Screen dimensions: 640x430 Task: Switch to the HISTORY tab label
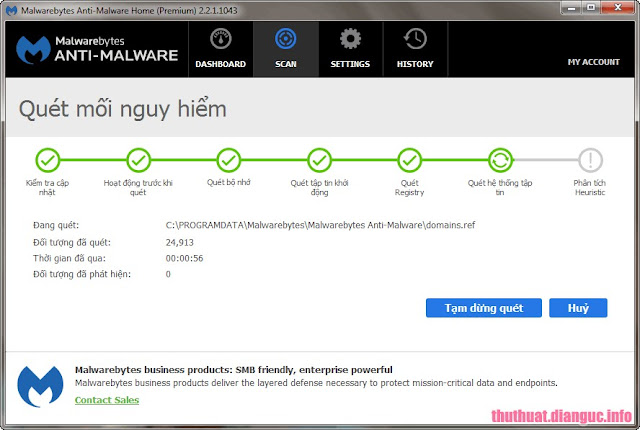pyautogui.click(x=415, y=64)
